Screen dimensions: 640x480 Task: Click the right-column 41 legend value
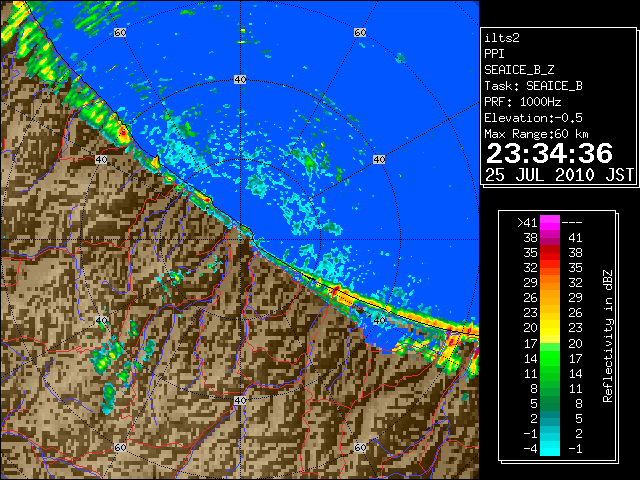pos(575,238)
